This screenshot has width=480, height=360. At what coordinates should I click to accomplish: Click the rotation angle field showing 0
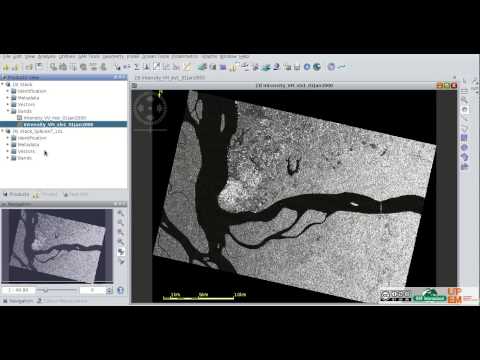92,290
